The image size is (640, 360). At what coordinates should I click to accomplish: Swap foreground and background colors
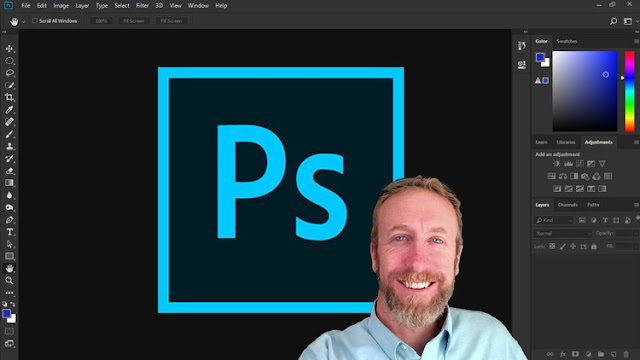pyautogui.click(x=13, y=304)
